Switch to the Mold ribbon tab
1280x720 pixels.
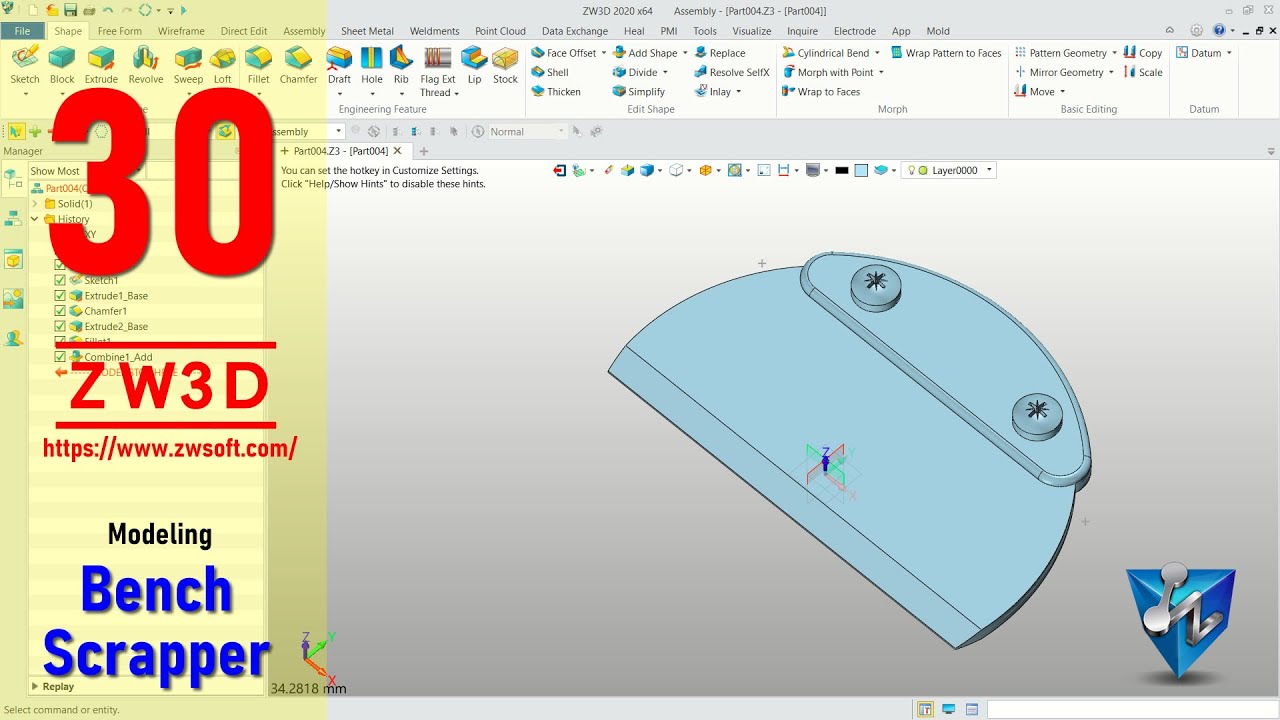click(938, 31)
